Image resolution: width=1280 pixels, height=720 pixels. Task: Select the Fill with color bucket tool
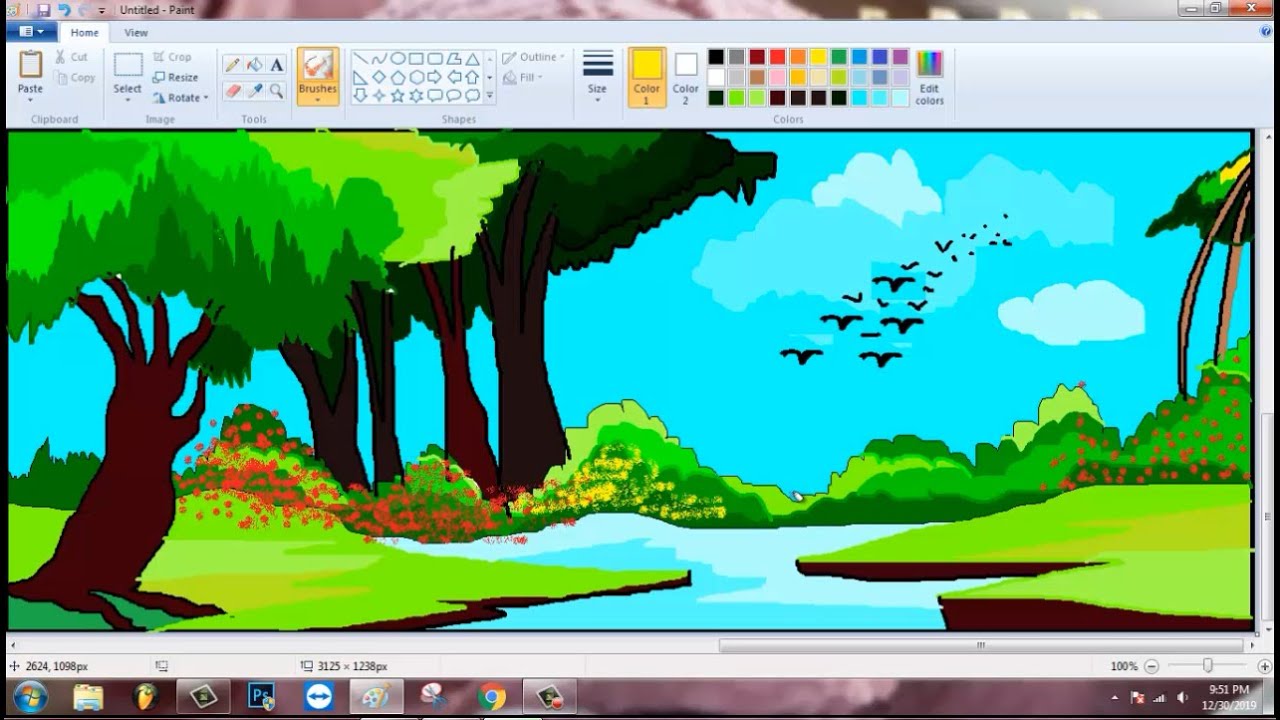click(254, 64)
